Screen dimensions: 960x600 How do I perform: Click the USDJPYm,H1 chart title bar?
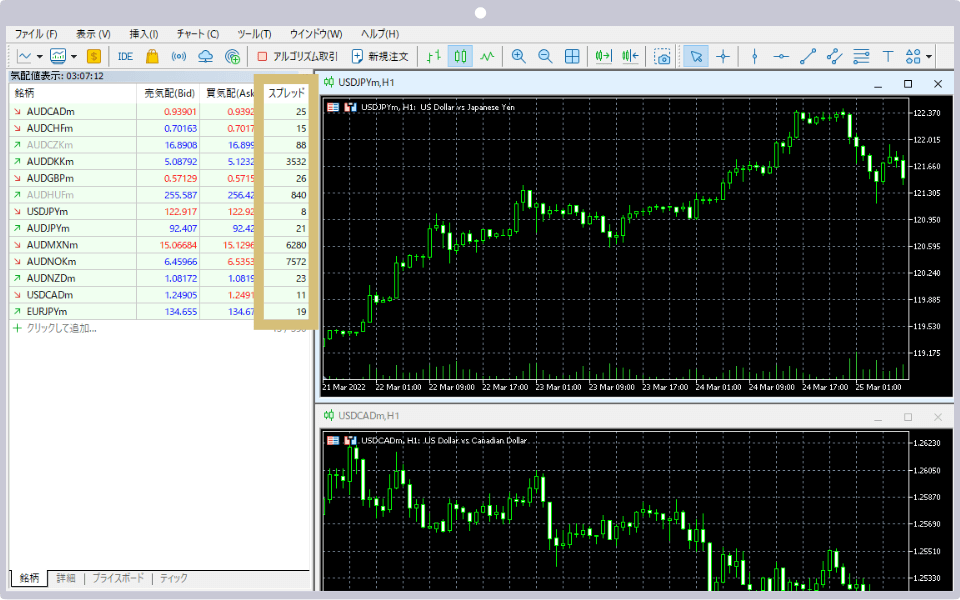635,83
